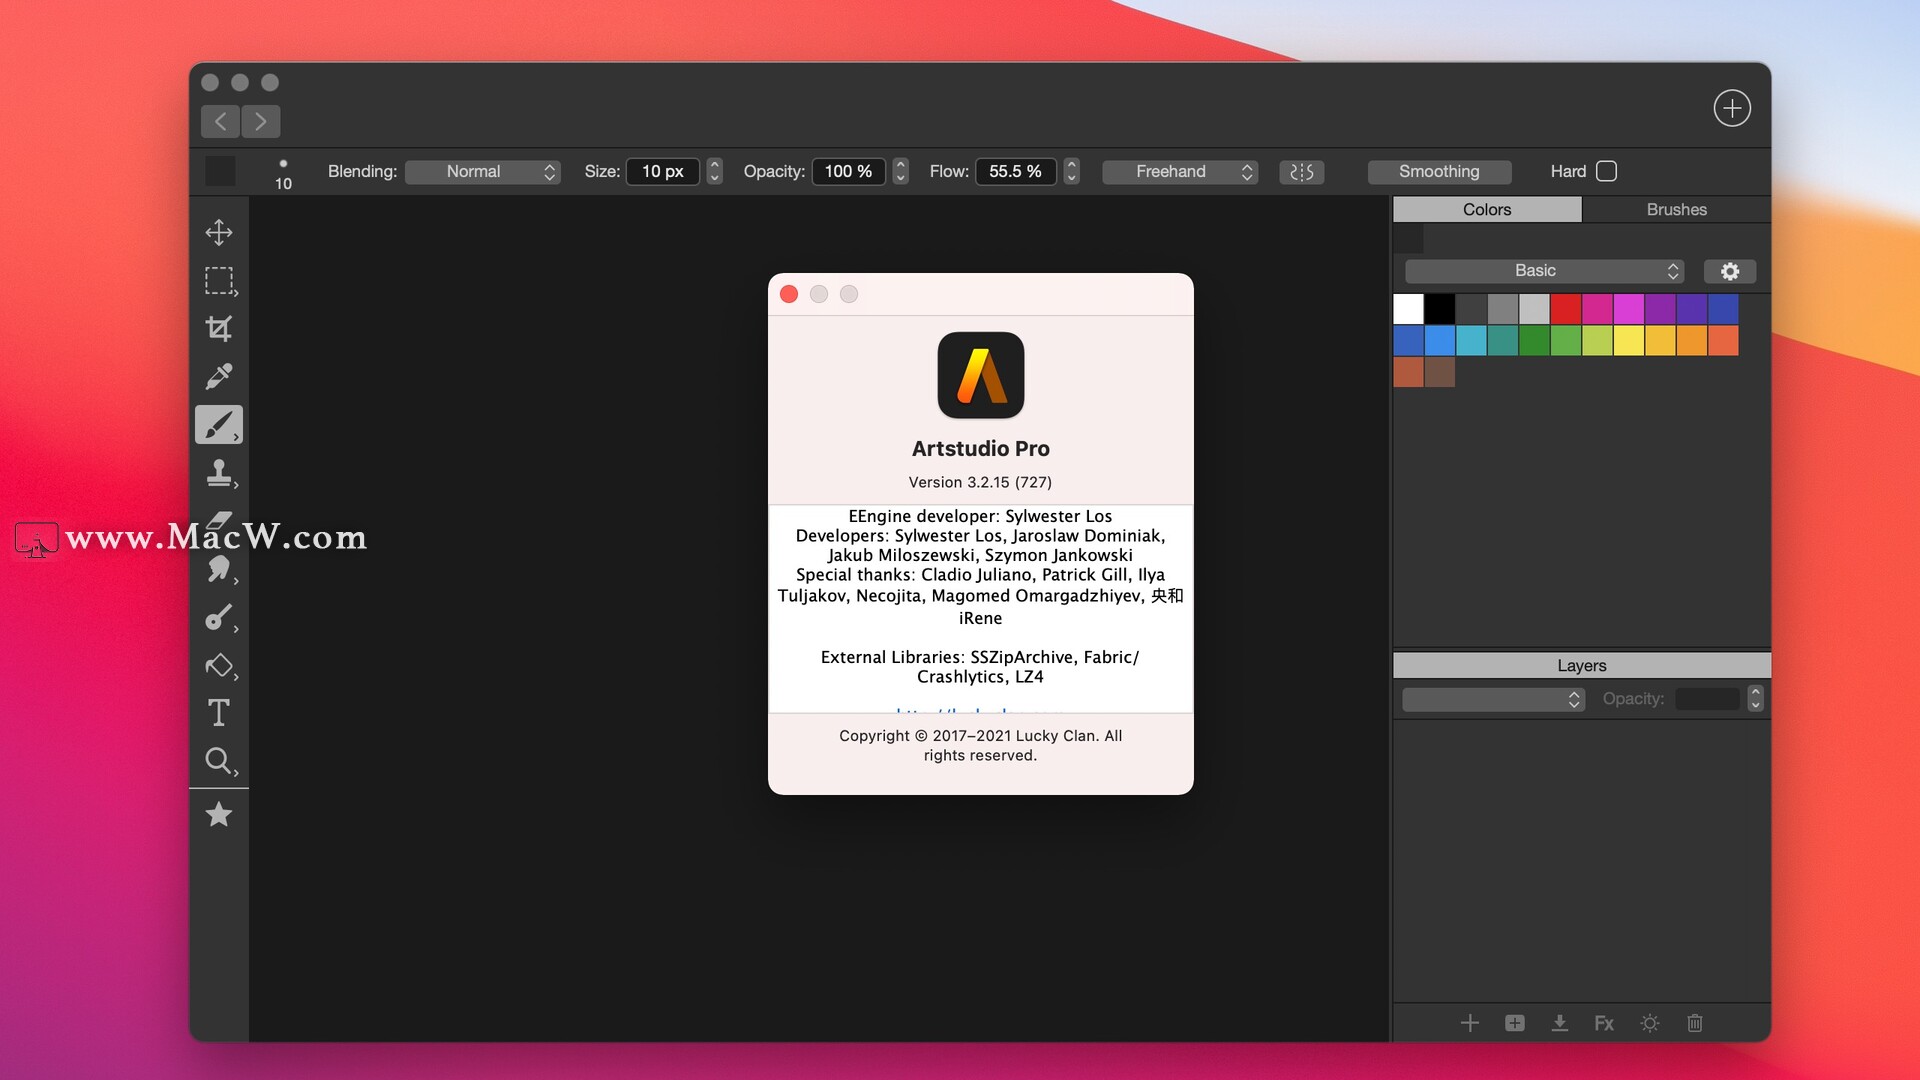Screen dimensions: 1920x1080
Task: Open layer Fx effects
Action: point(1604,1022)
